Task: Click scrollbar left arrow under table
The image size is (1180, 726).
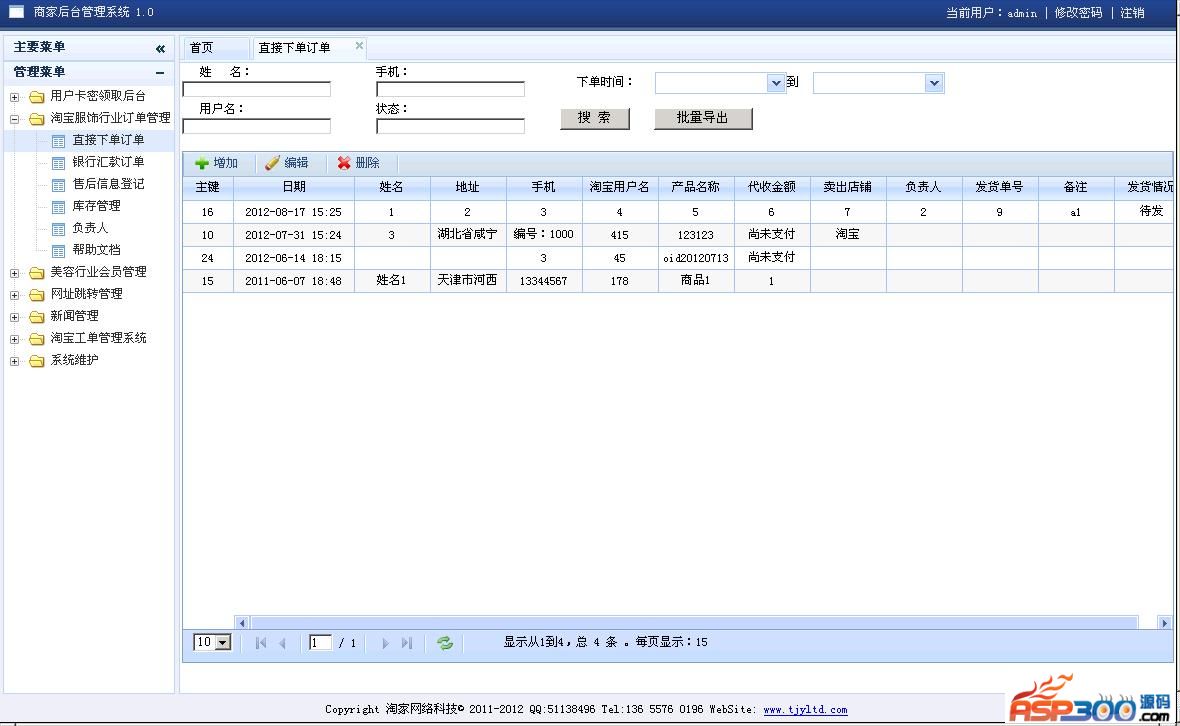Action: (x=242, y=623)
